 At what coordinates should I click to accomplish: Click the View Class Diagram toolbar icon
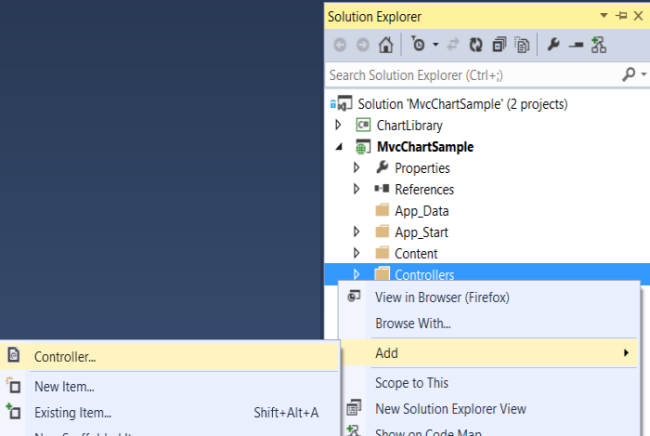pyautogui.click(x=599, y=44)
